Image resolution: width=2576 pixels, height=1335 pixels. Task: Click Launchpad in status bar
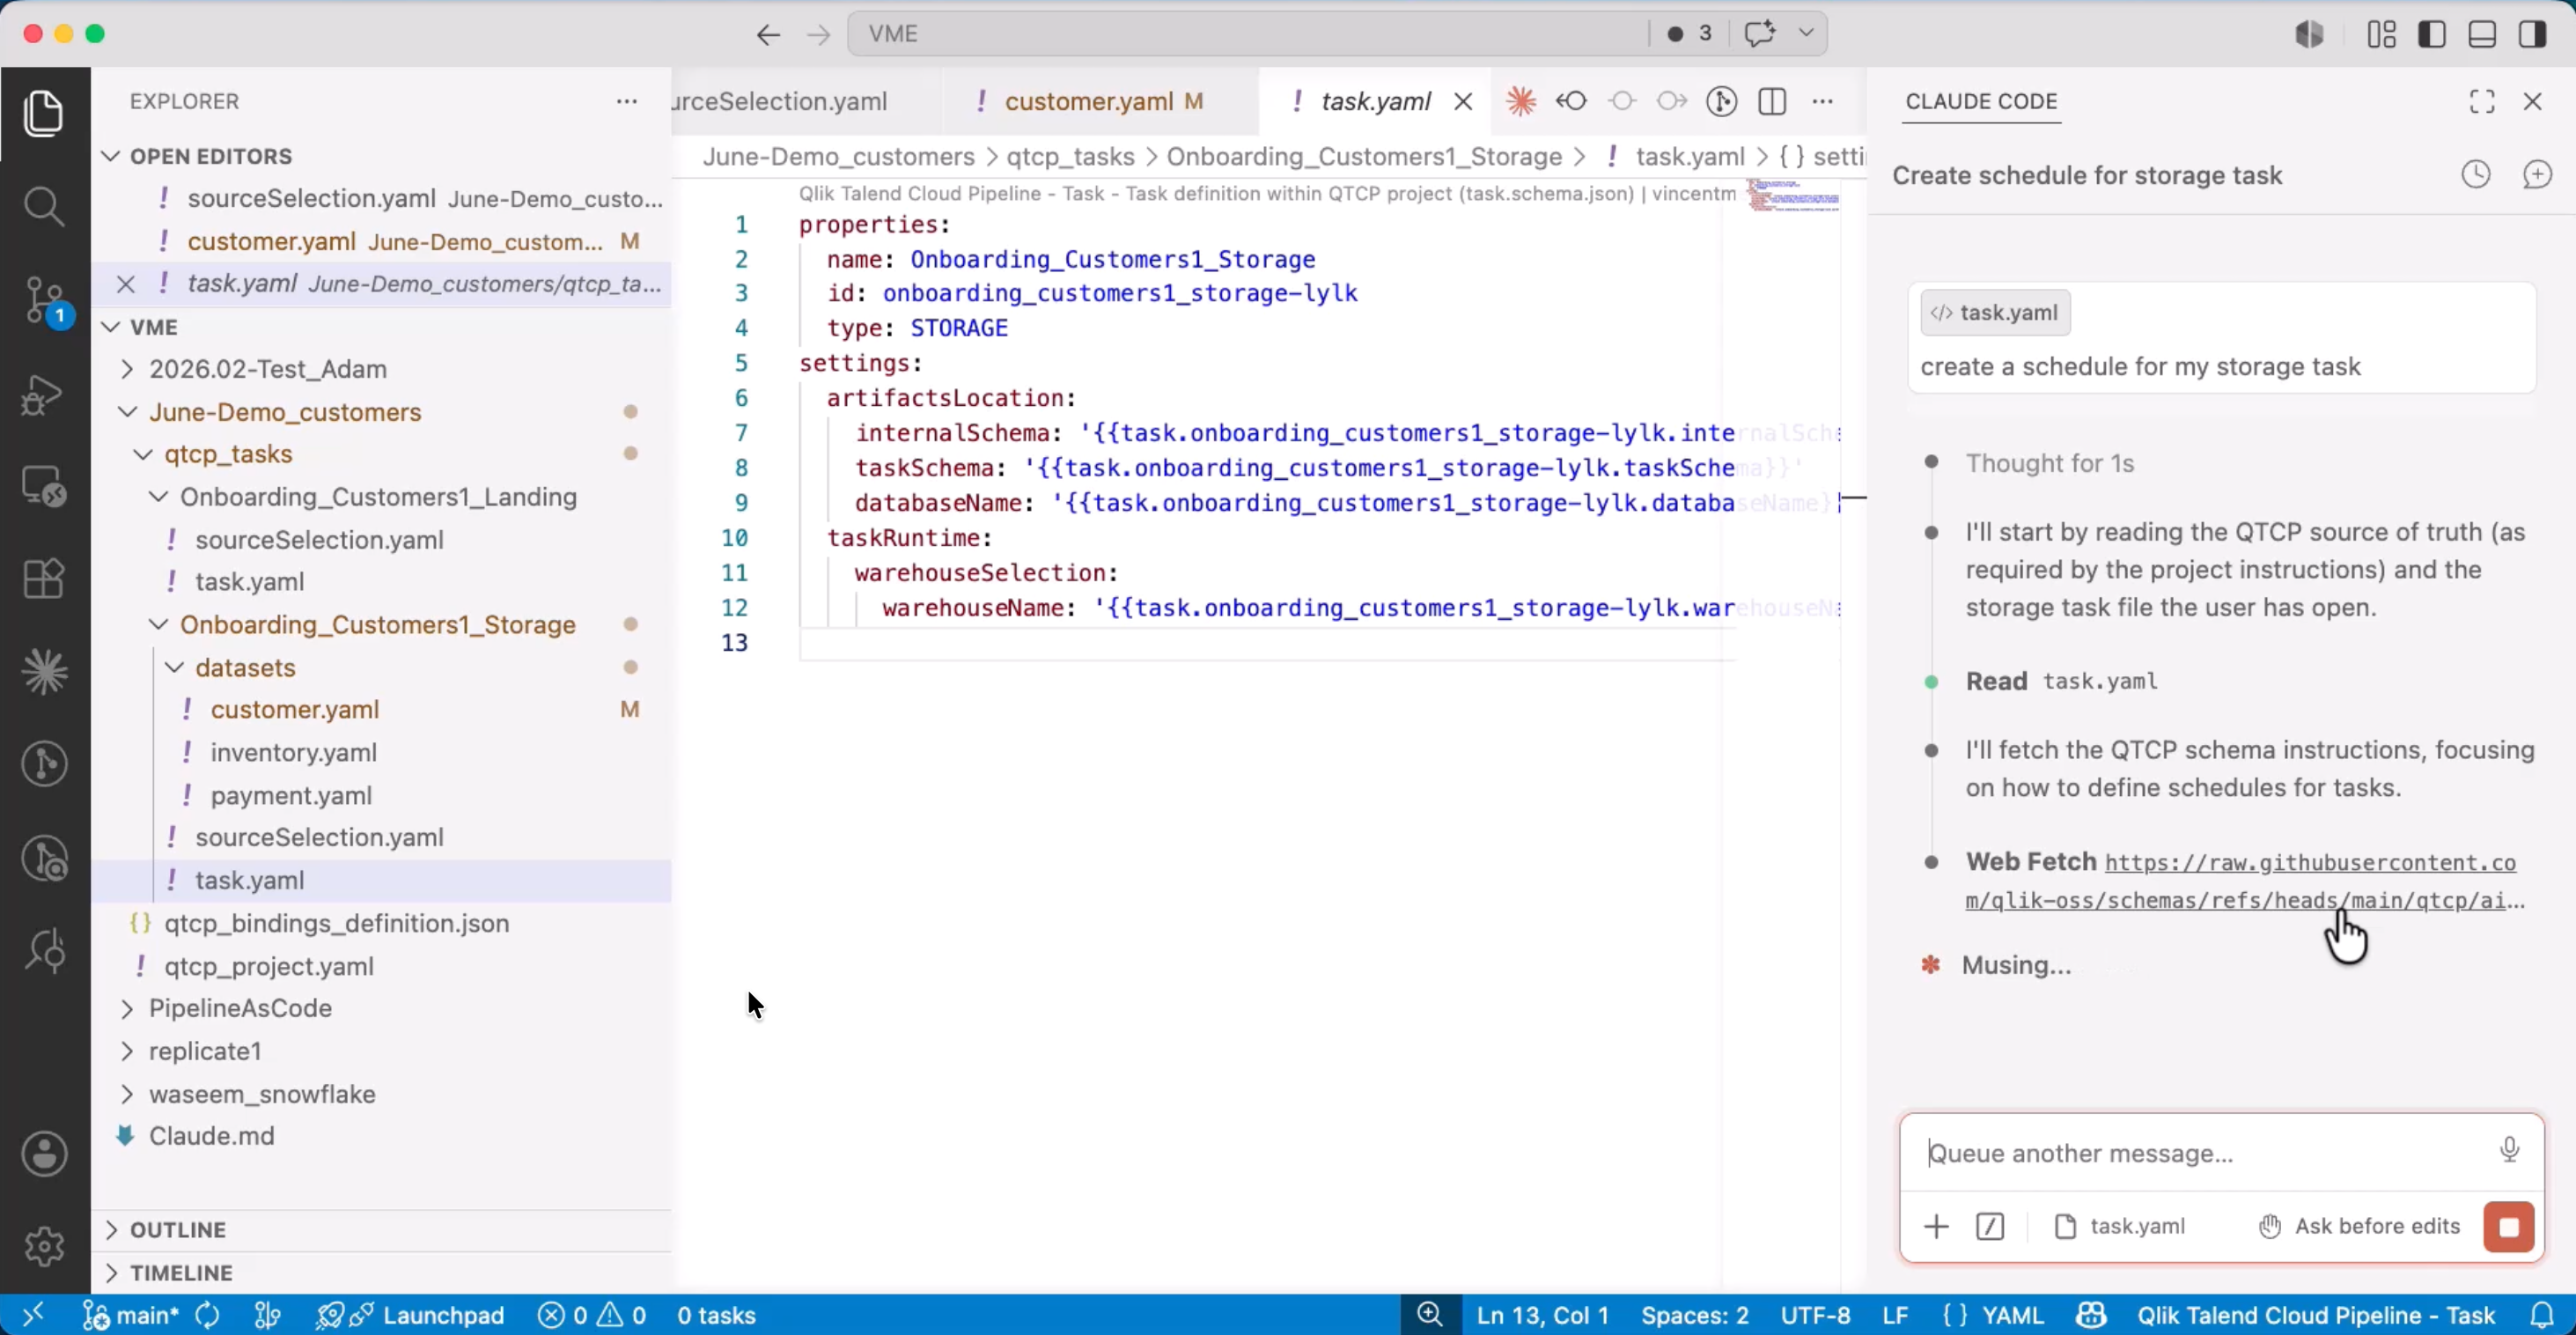pos(410,1315)
